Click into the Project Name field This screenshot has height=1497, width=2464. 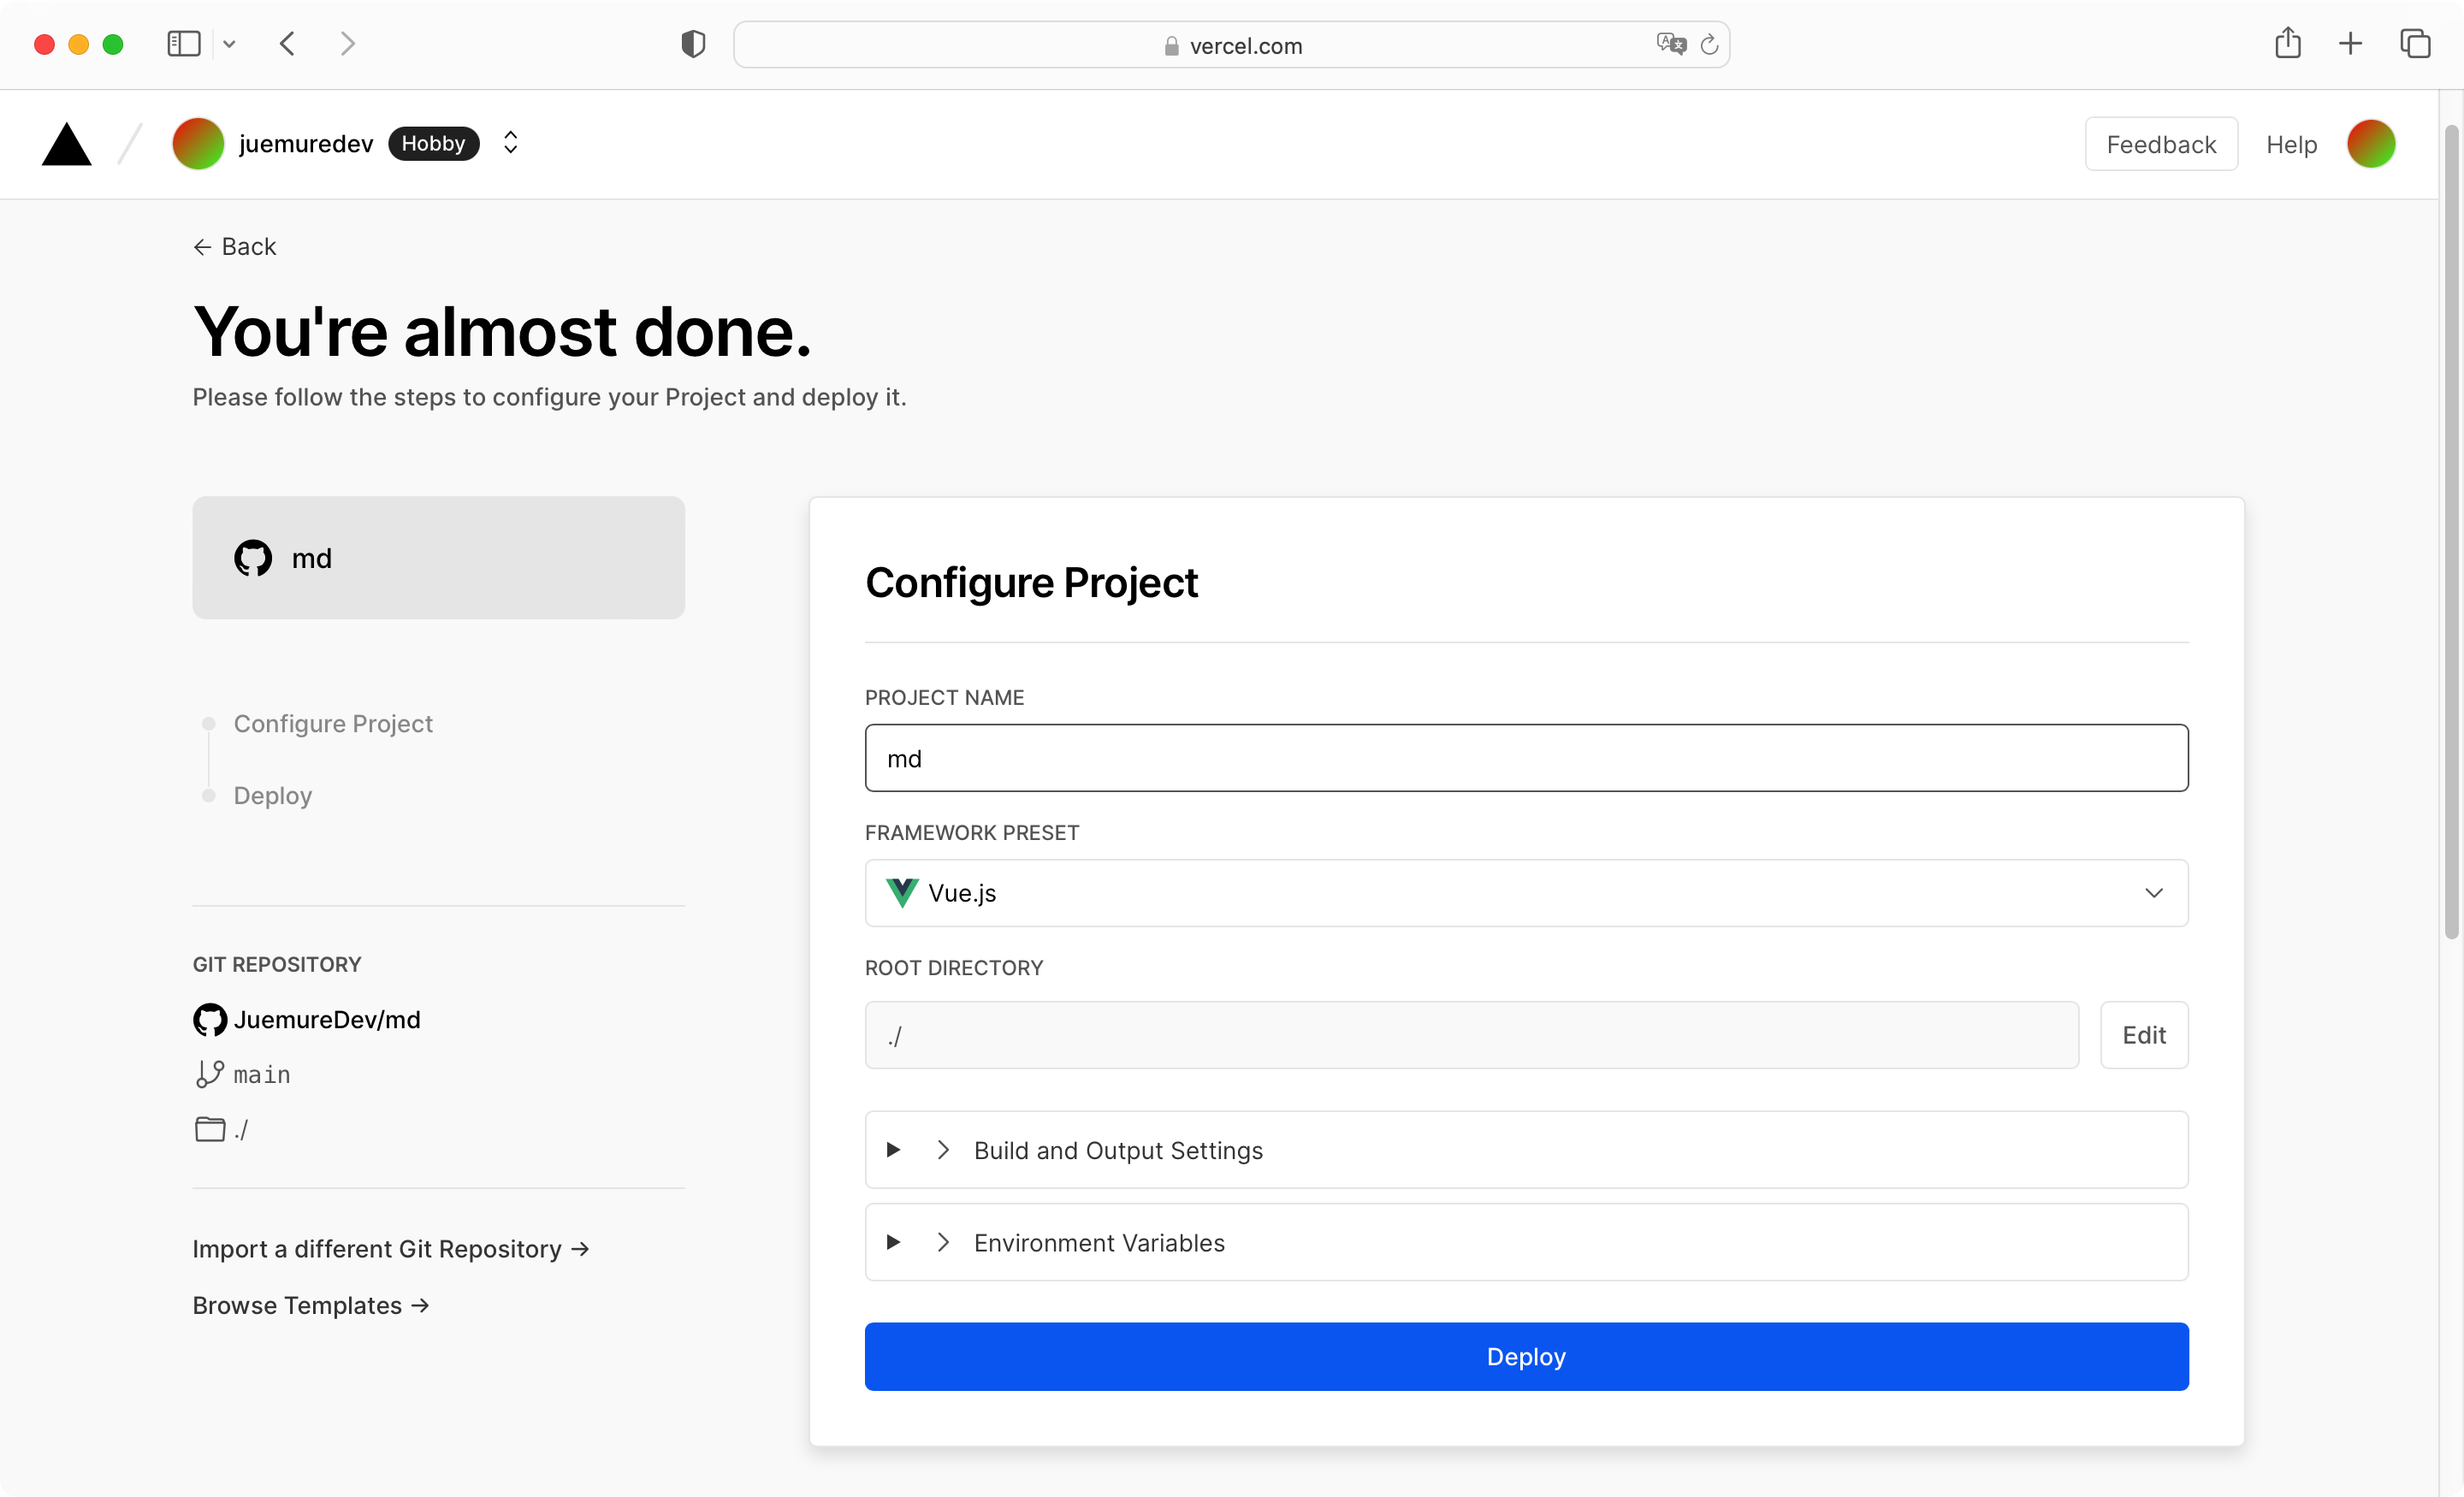(x=1526, y=758)
